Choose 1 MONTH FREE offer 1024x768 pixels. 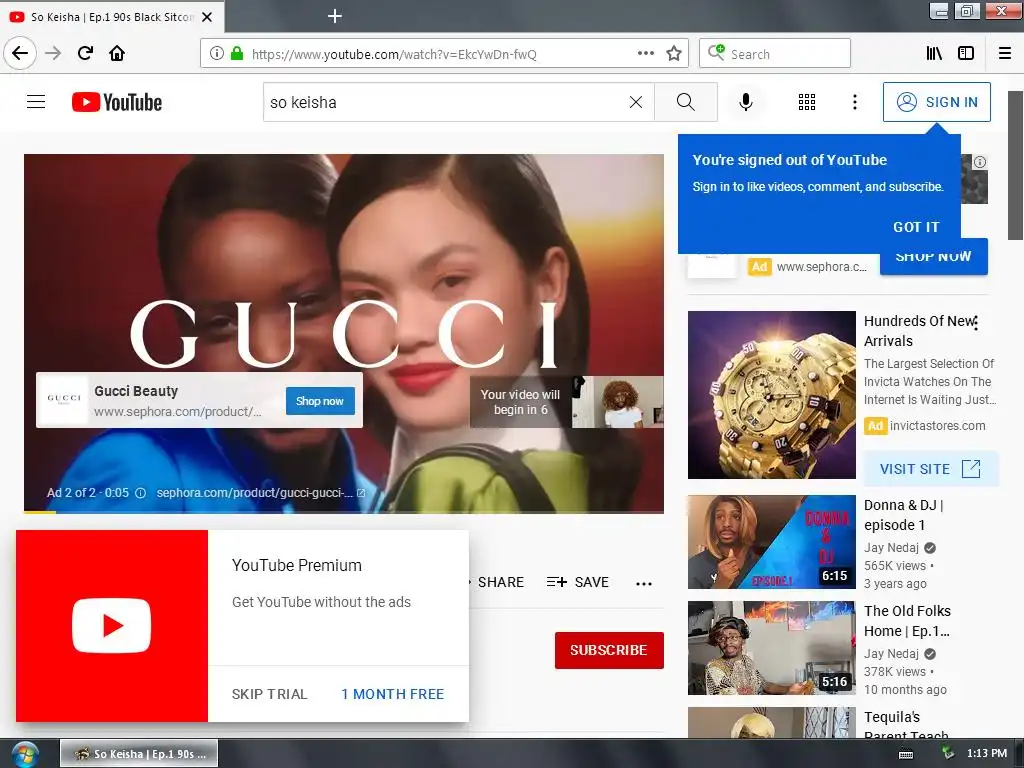point(392,694)
